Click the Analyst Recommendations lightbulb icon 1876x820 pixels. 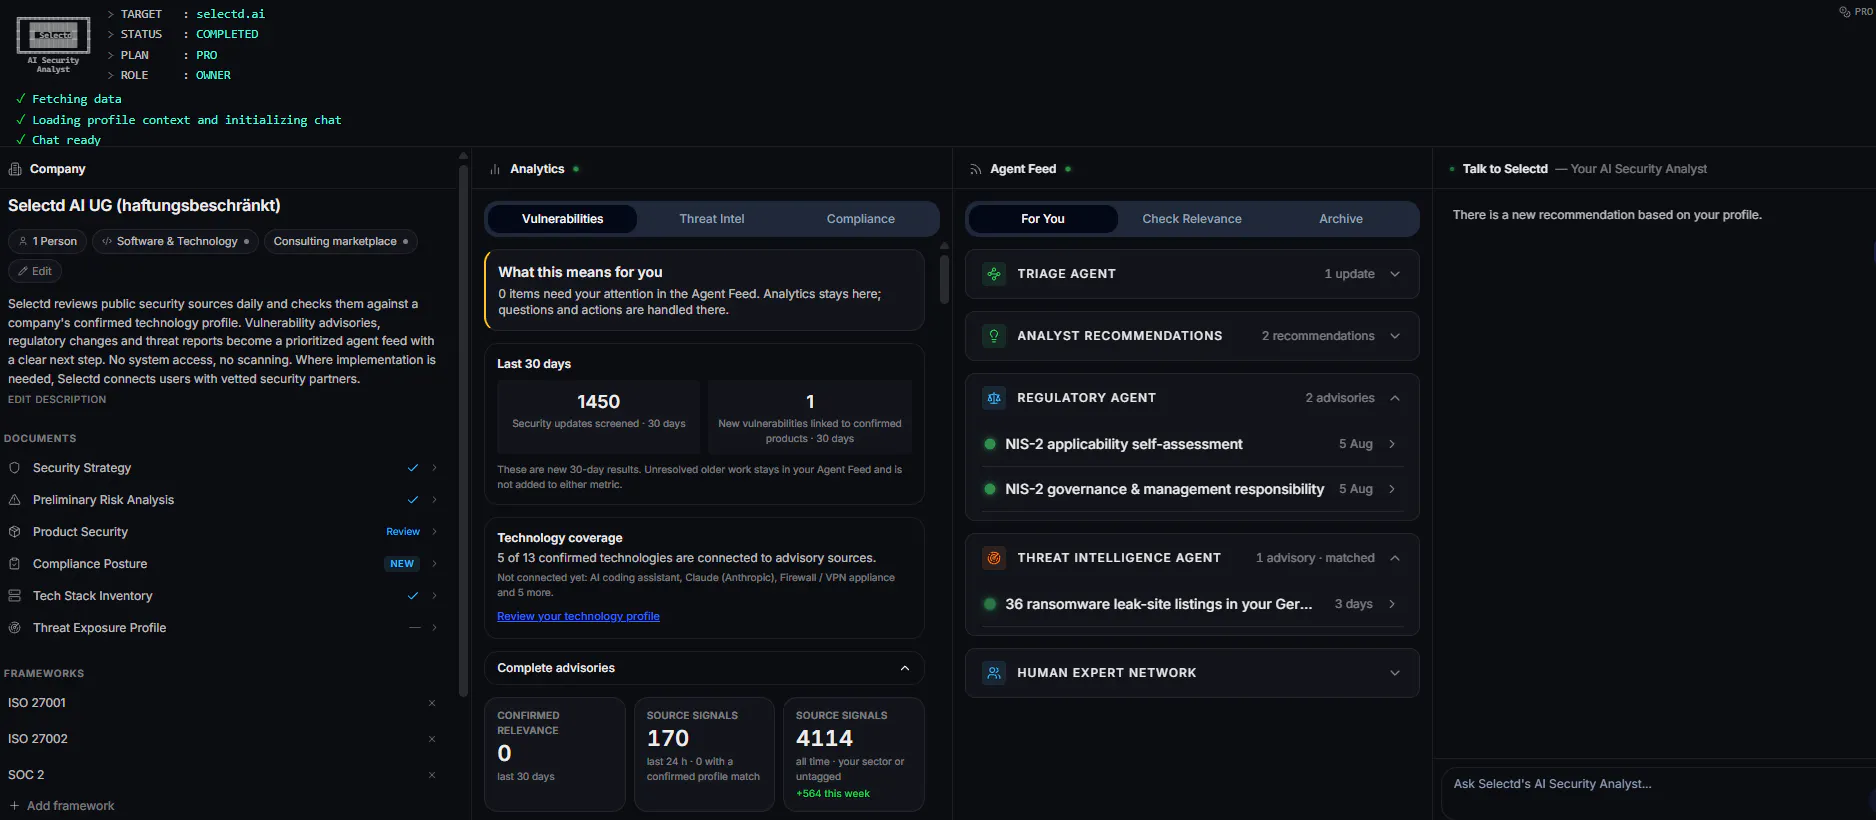click(994, 336)
